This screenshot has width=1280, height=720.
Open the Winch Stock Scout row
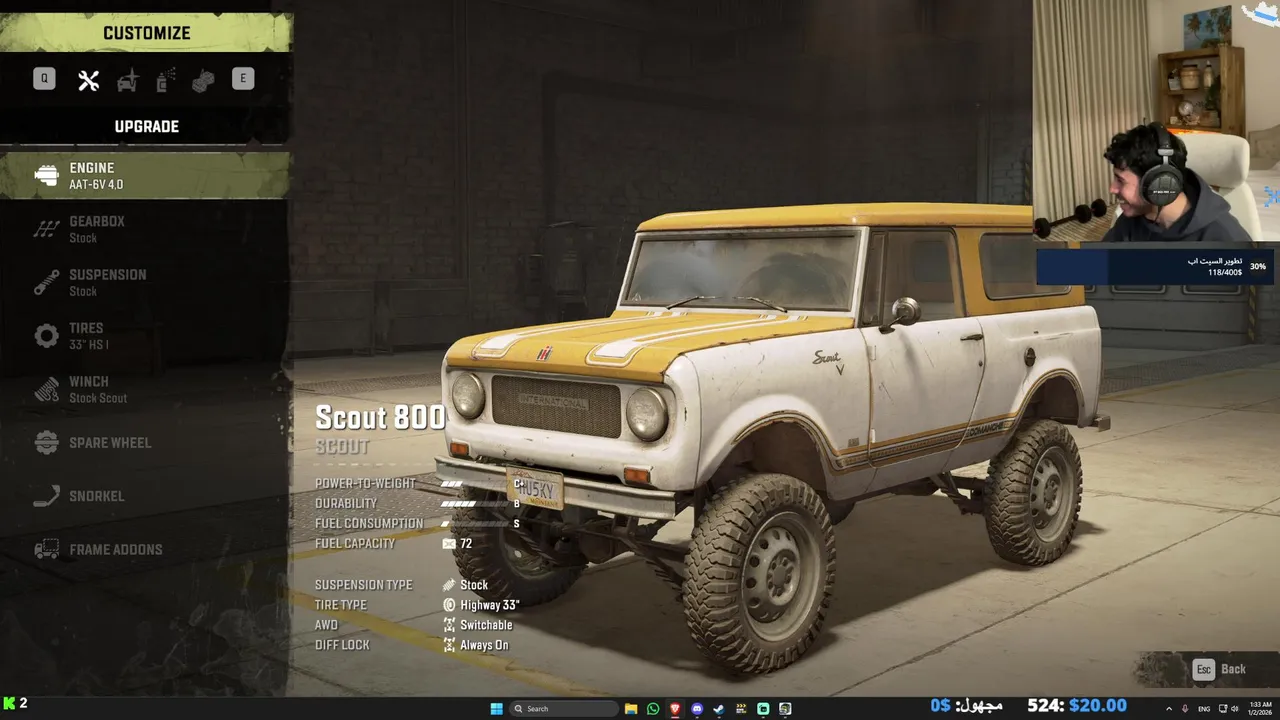(146, 389)
